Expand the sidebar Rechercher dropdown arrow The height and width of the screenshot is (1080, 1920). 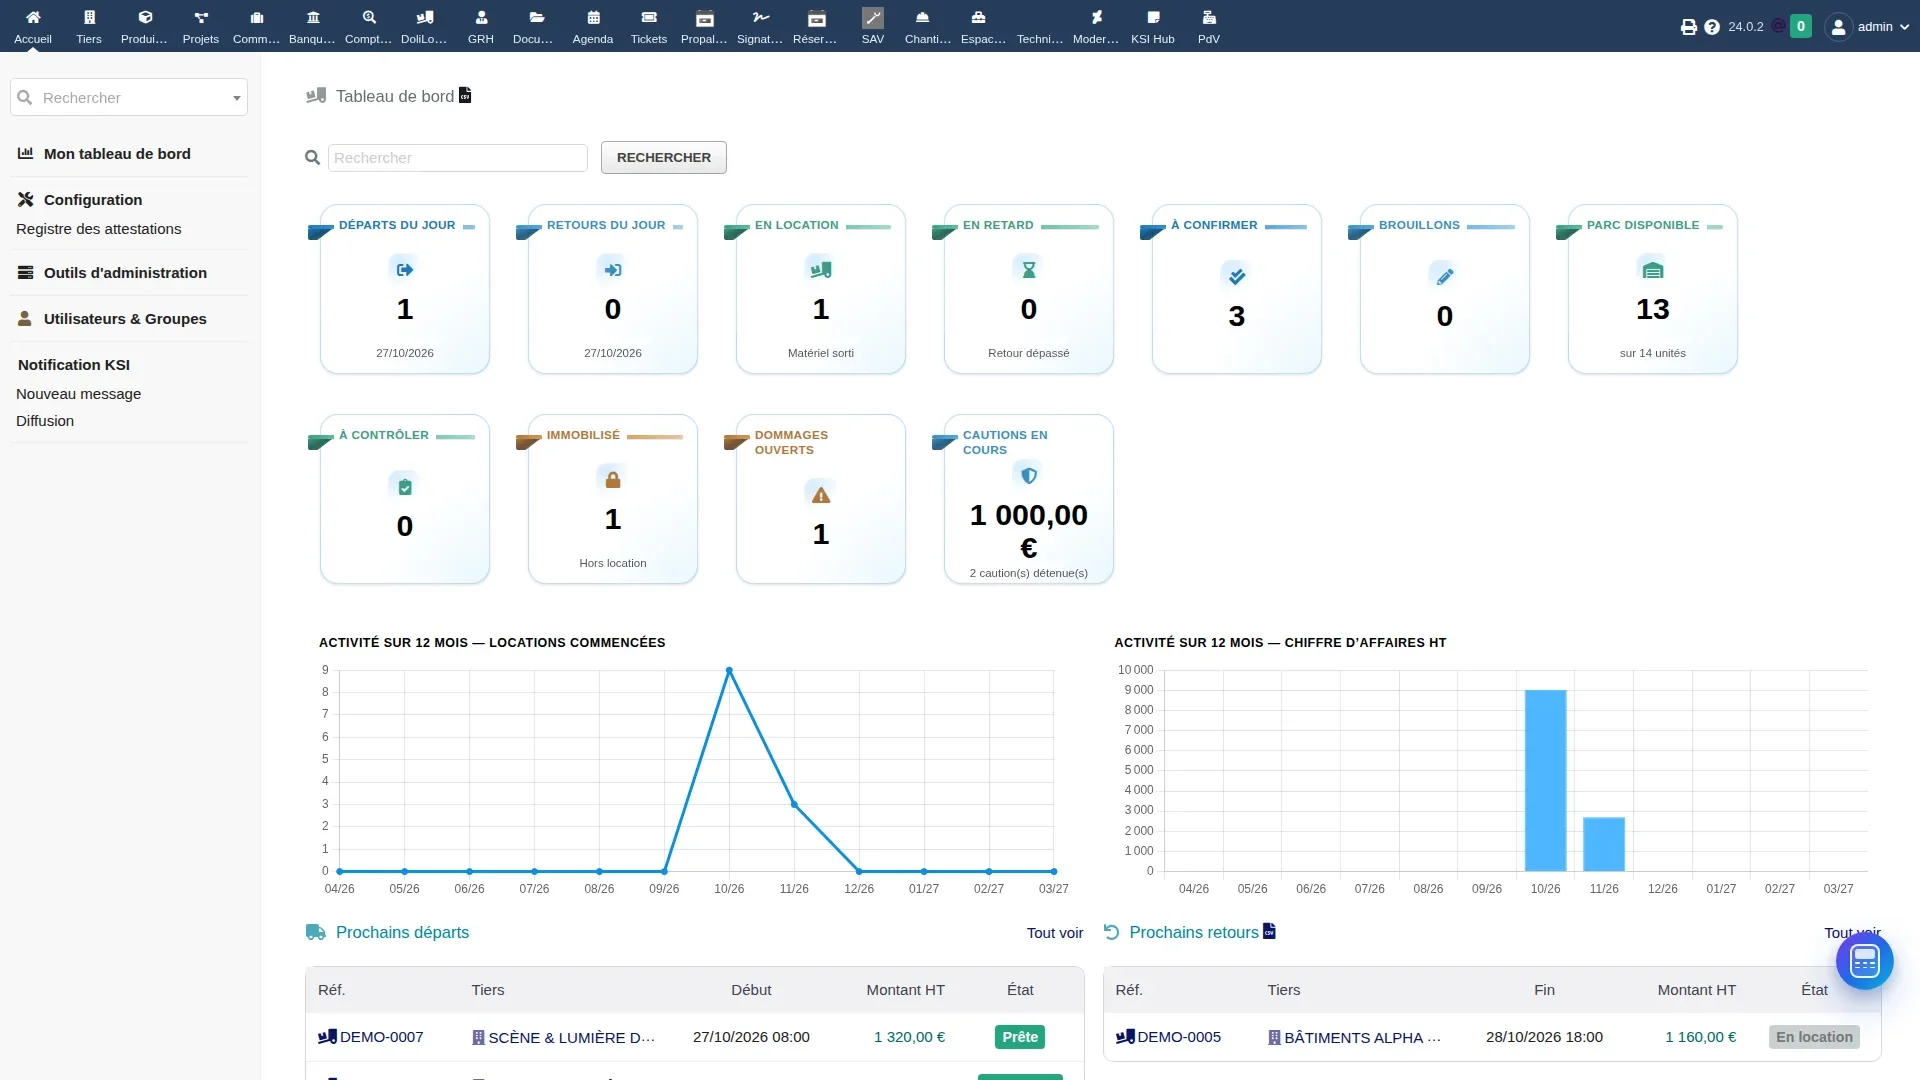237,98
